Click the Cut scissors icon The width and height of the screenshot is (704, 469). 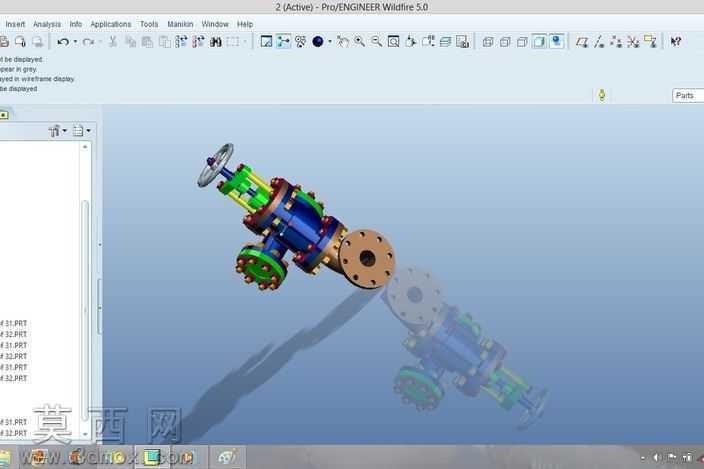(x=113, y=42)
